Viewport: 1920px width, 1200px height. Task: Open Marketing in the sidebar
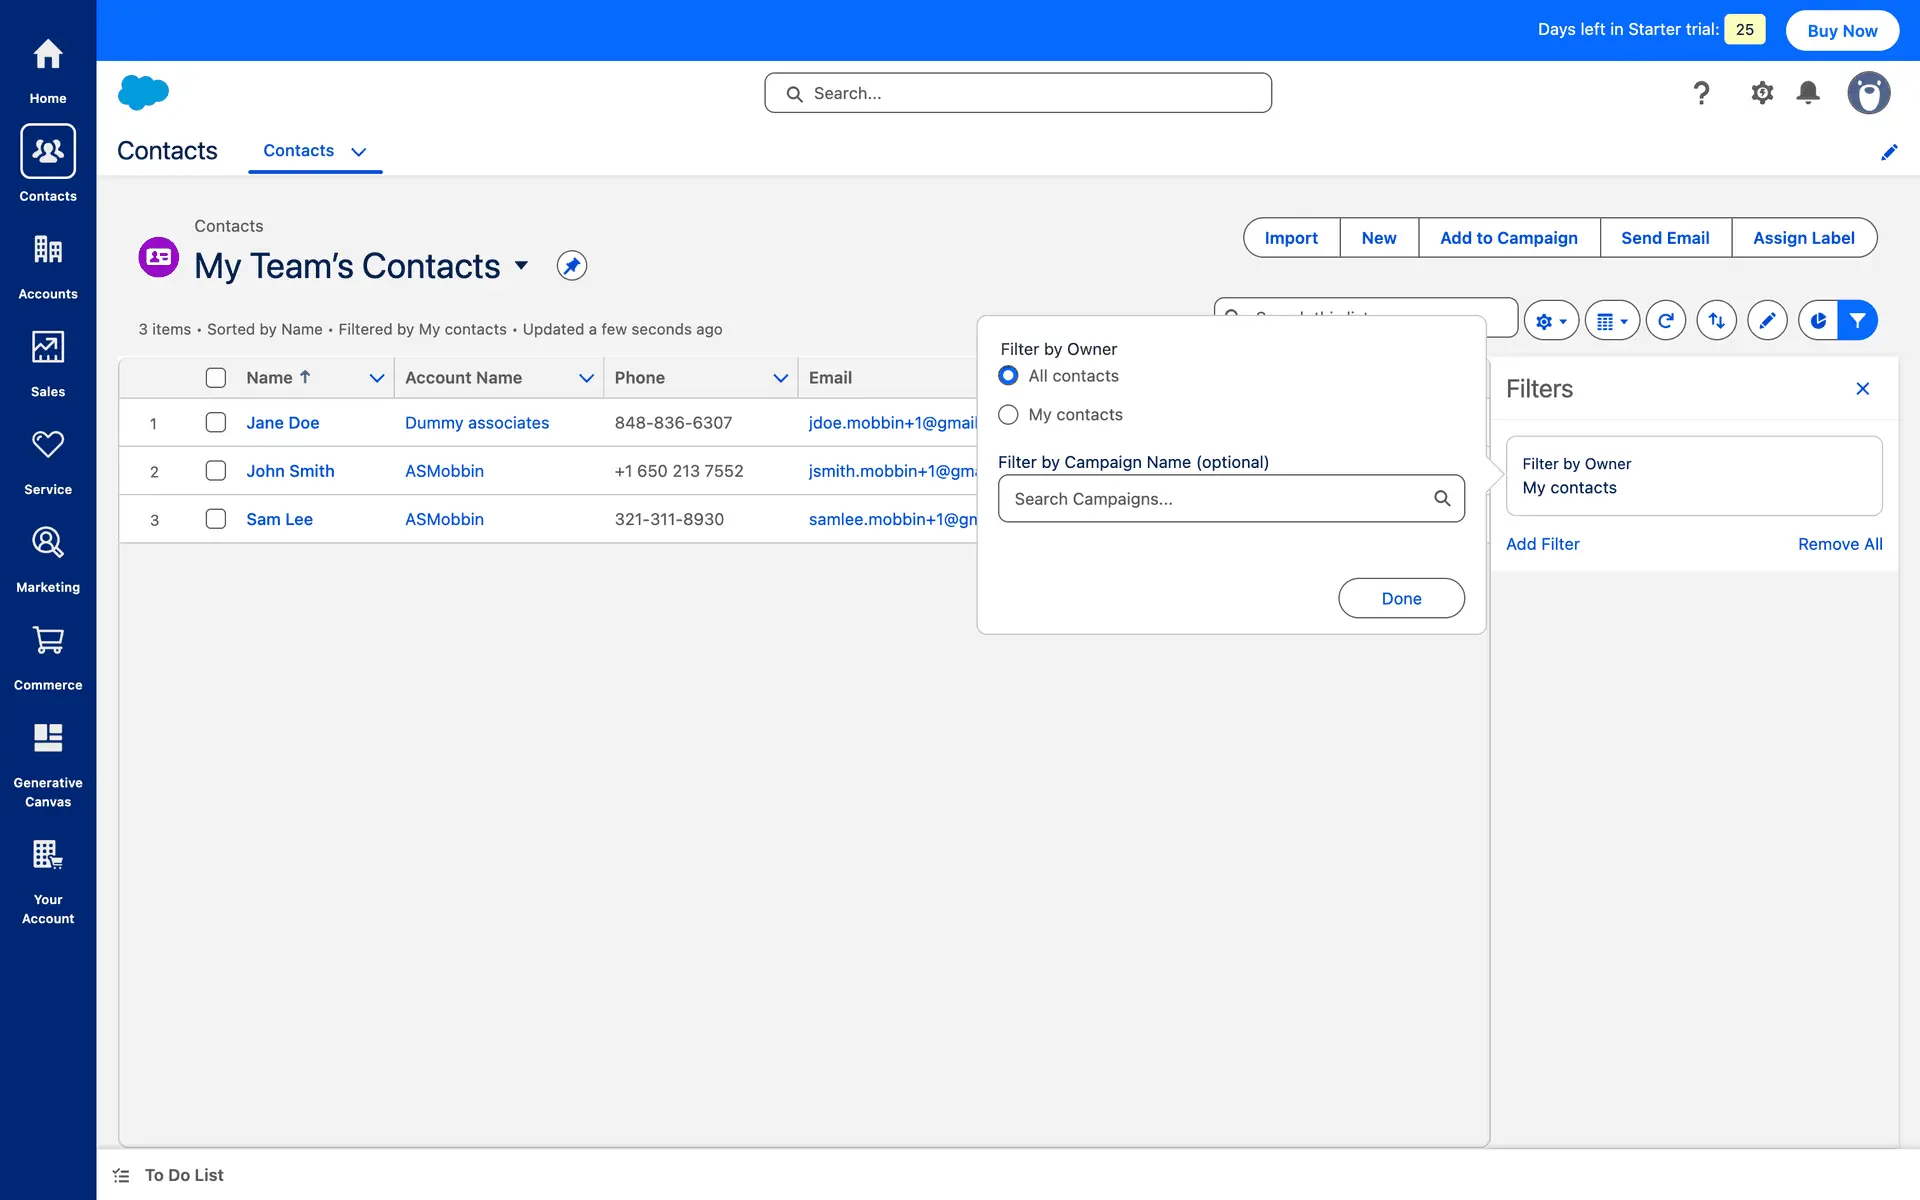48,560
